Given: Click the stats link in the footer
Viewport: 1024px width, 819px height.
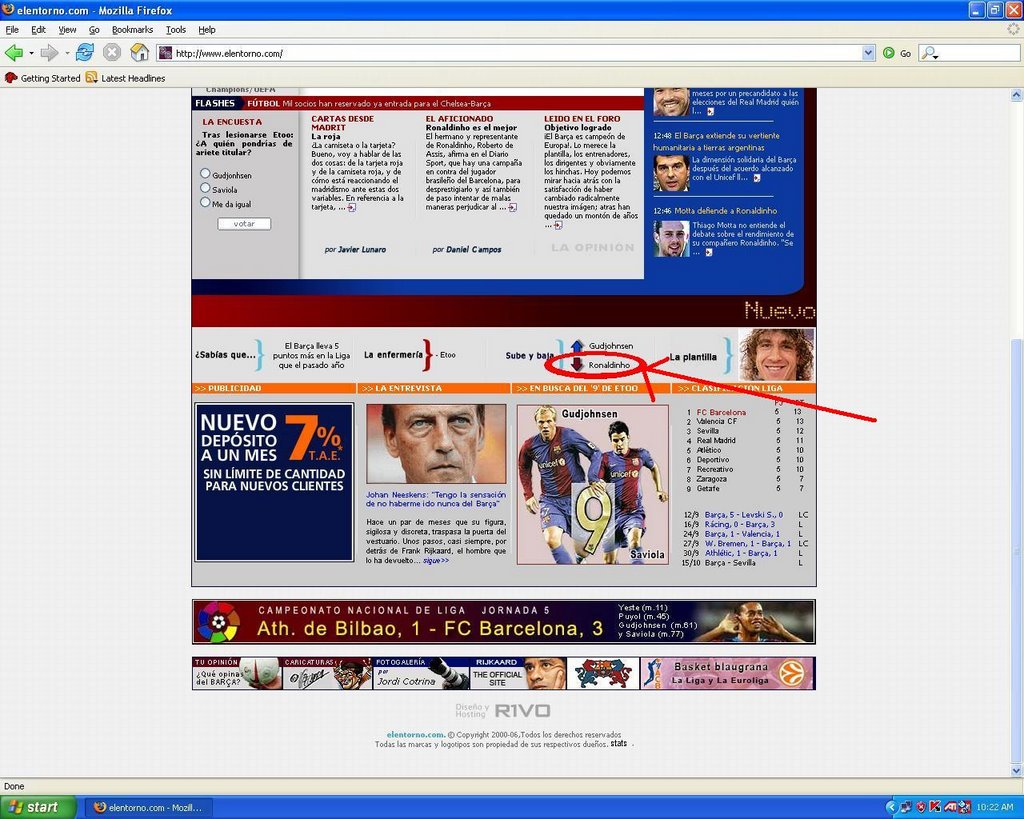Looking at the screenshot, I should point(618,743).
